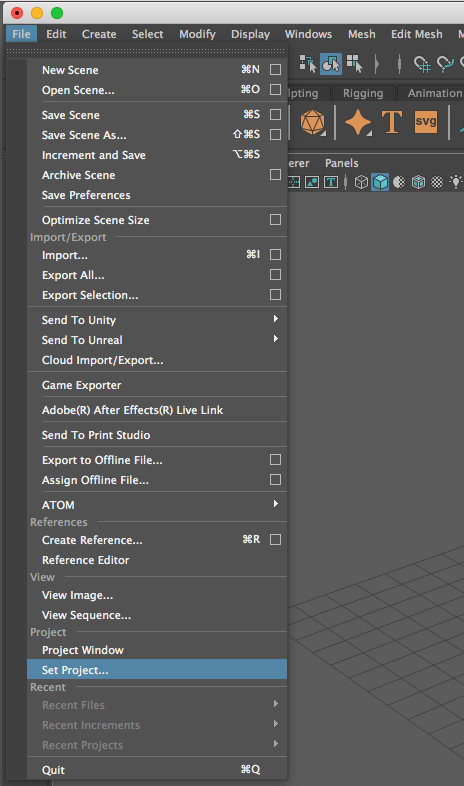
Task: Enable the snap to grids magnet icon
Action: 422,64
